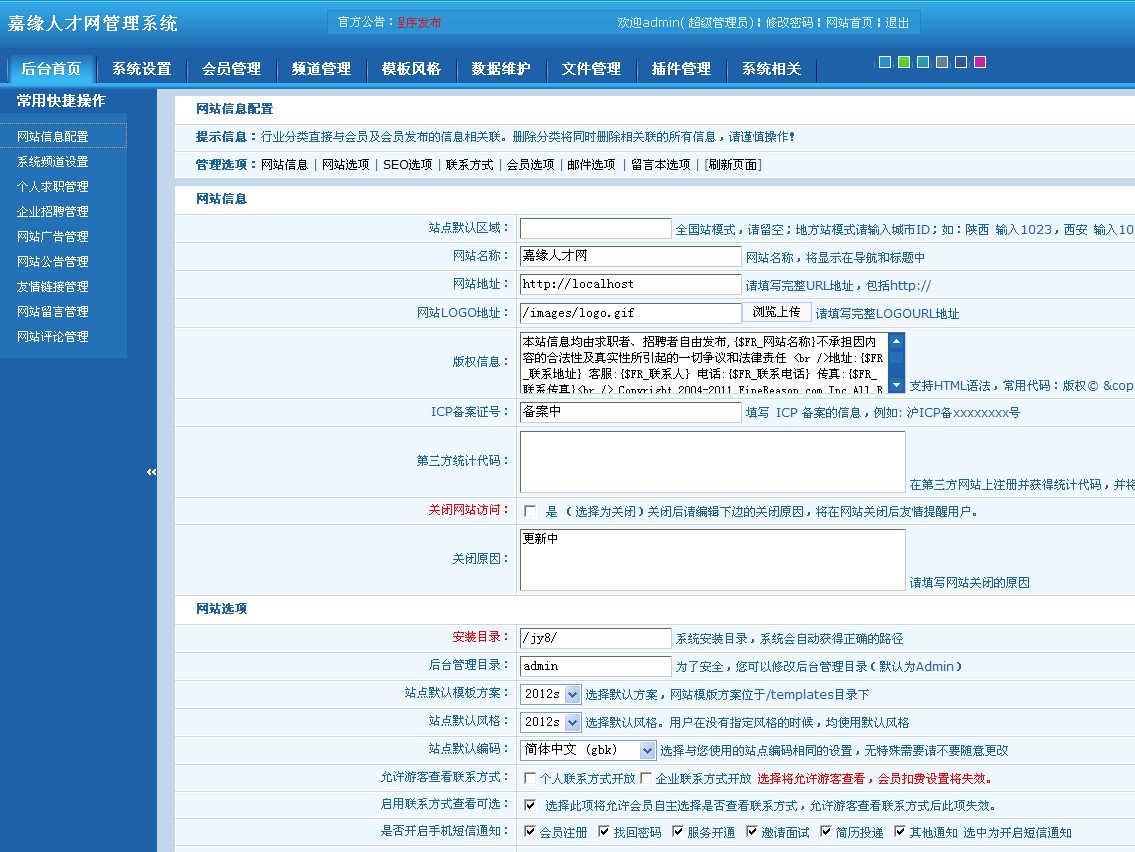The image size is (1135, 852).
Task: Click the copyright textarea scroll-up arrow
Action: click(x=897, y=343)
